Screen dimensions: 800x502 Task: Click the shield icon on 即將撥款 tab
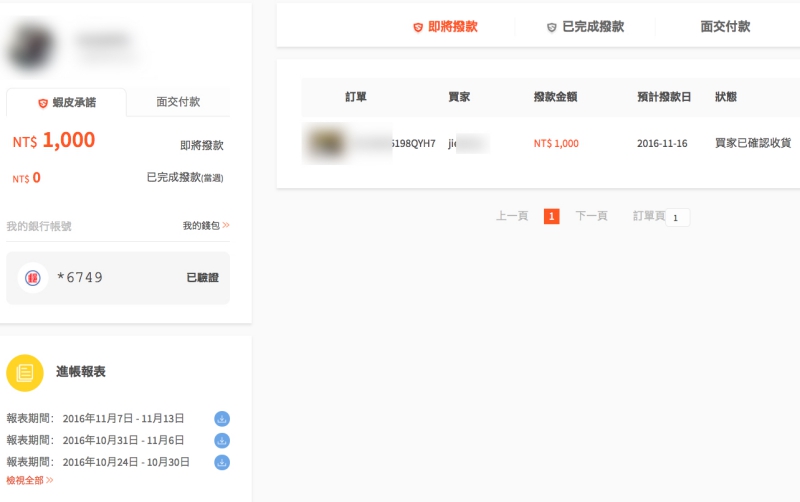pyautogui.click(x=418, y=28)
